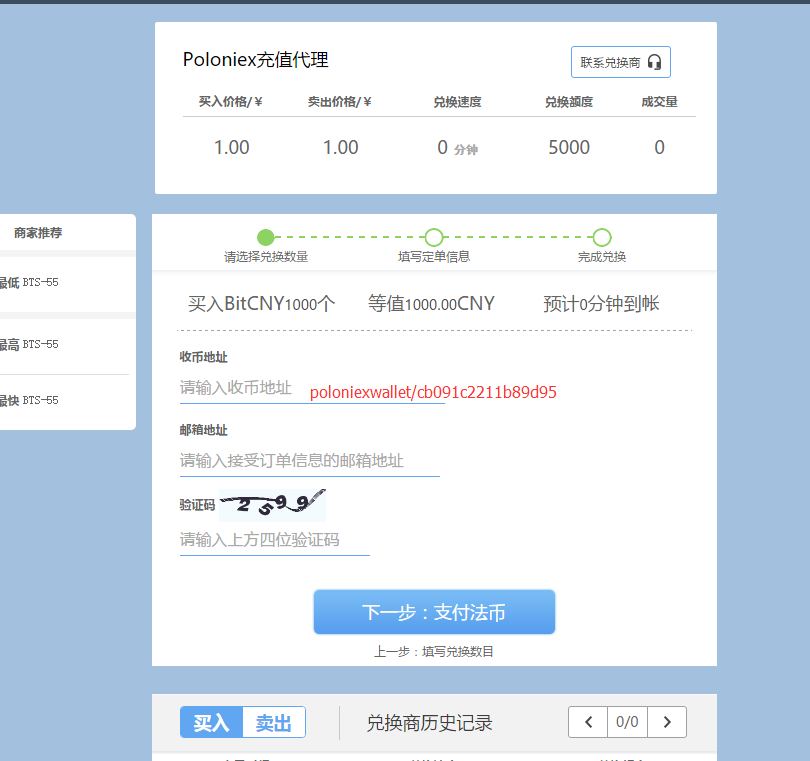Click the 商家推荐 sidebar heading

tap(38, 233)
